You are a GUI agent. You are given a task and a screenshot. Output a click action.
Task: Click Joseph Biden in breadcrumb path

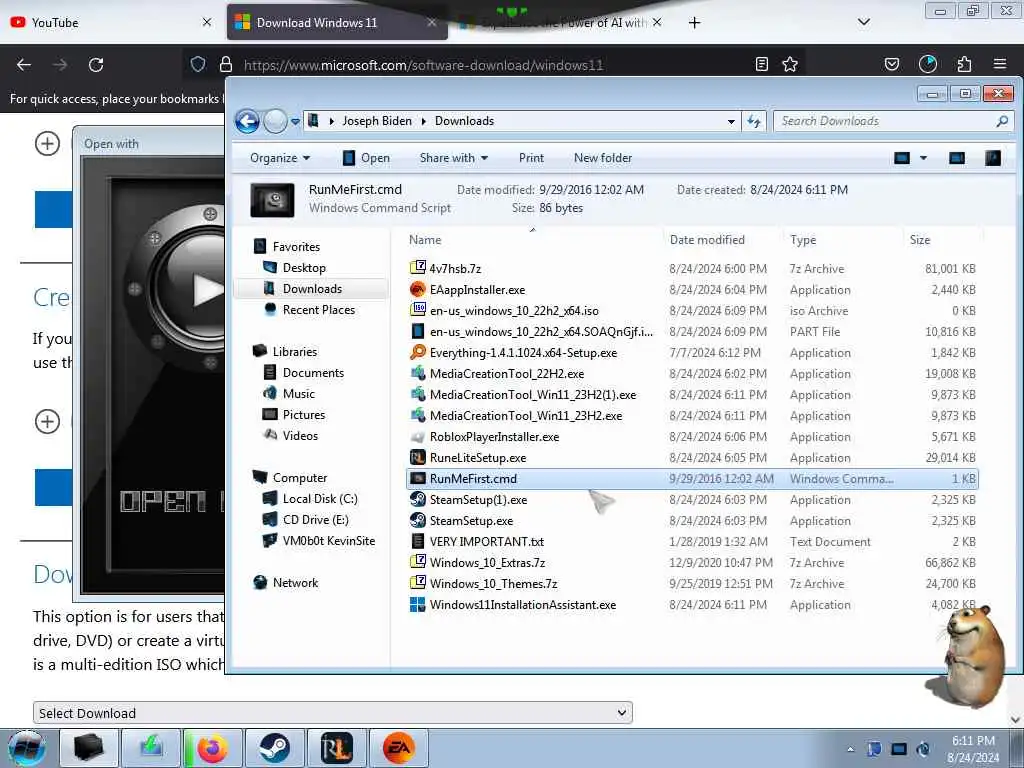point(377,121)
